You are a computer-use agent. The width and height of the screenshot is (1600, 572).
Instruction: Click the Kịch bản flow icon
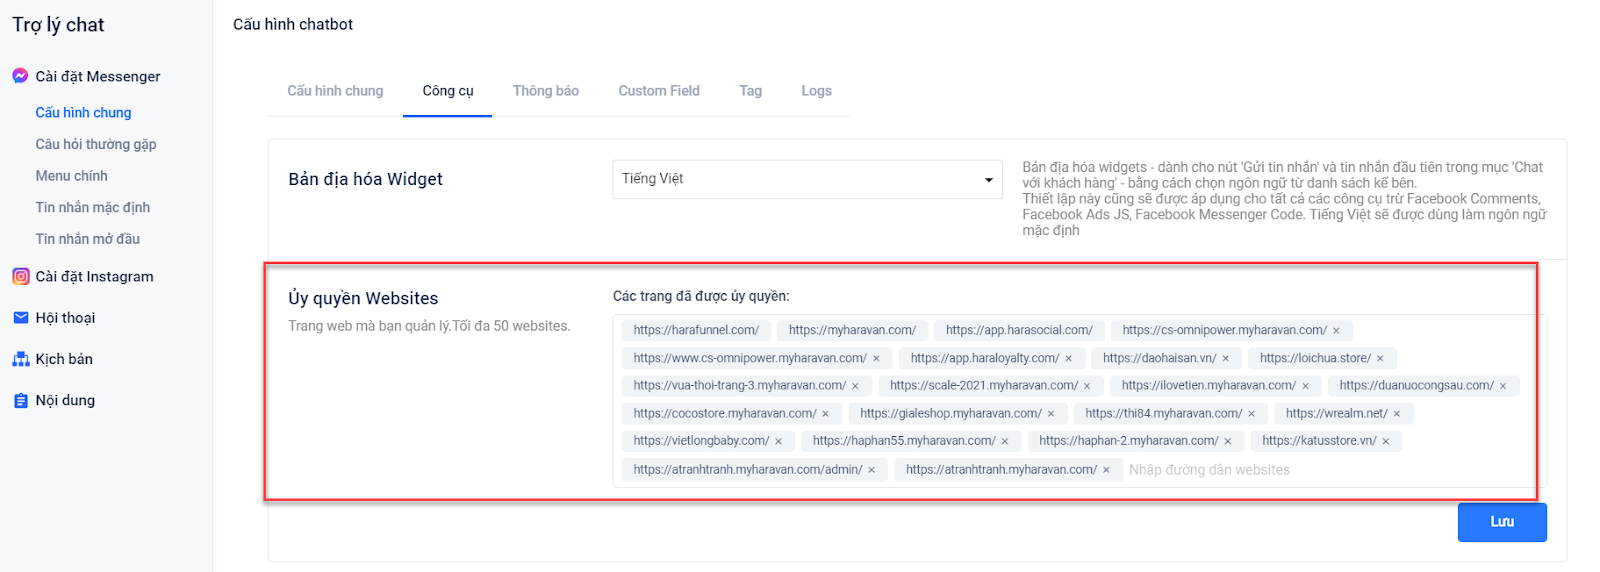click(20, 359)
